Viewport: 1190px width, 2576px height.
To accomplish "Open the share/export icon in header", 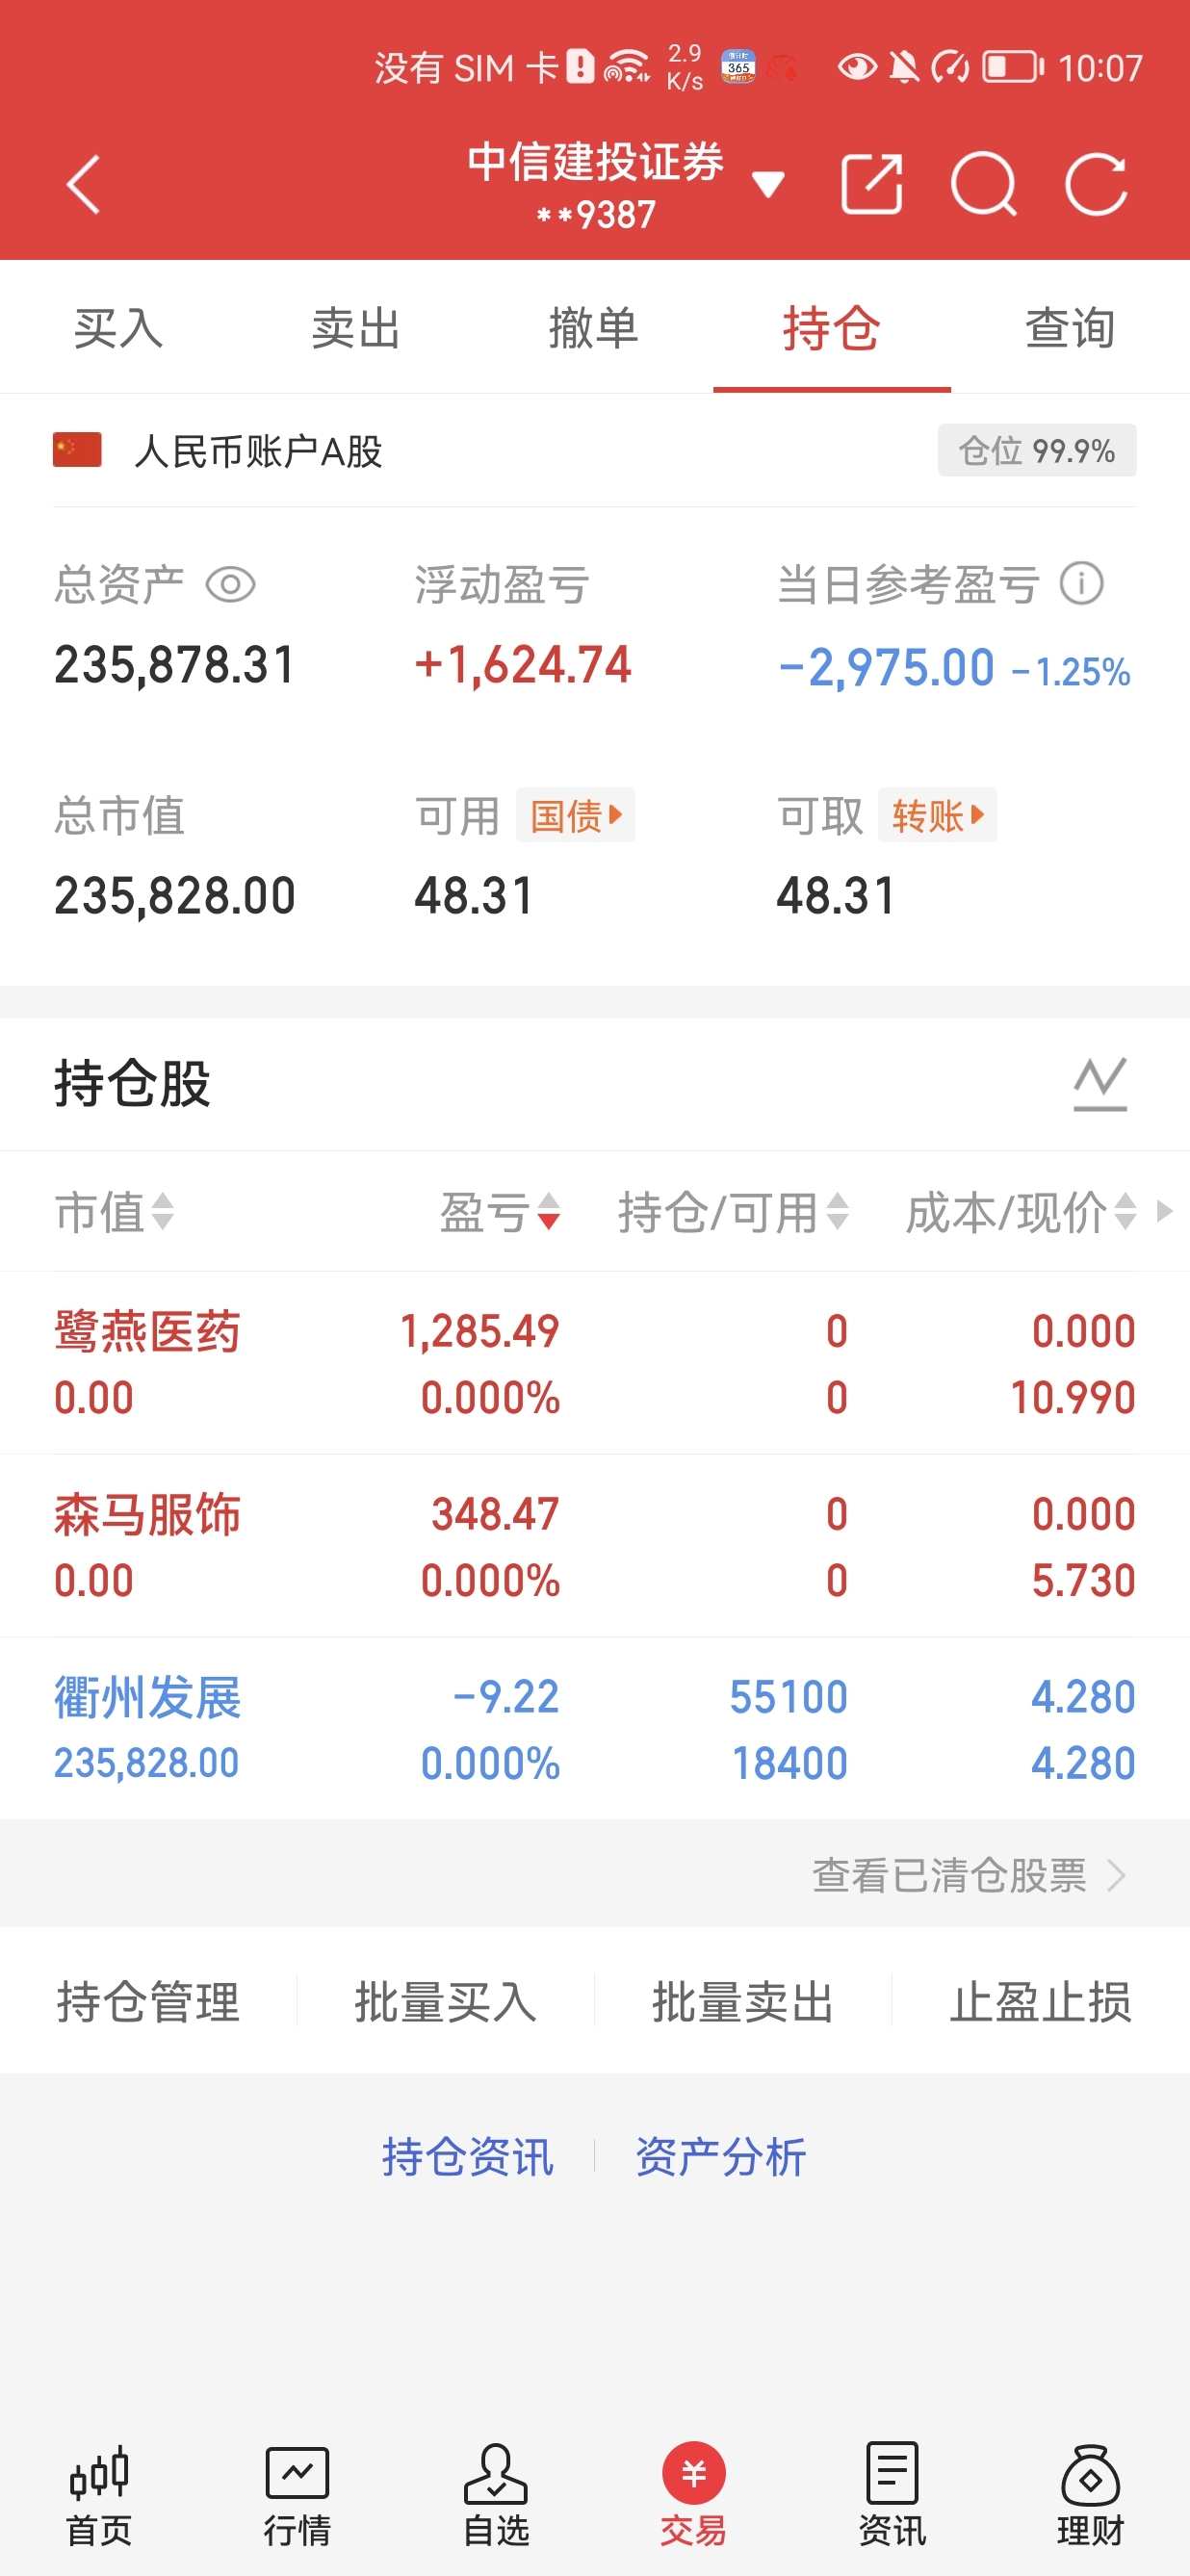I will [x=872, y=184].
